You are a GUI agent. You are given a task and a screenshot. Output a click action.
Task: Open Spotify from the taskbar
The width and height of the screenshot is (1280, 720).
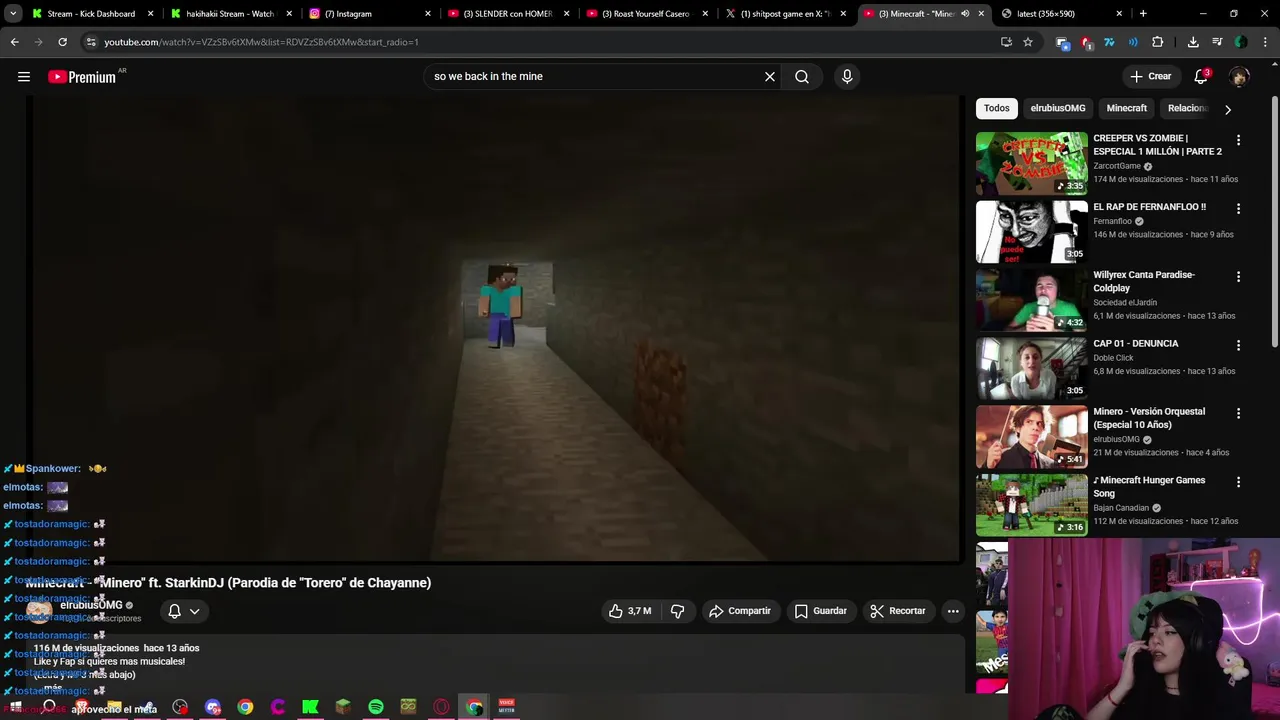(376, 707)
